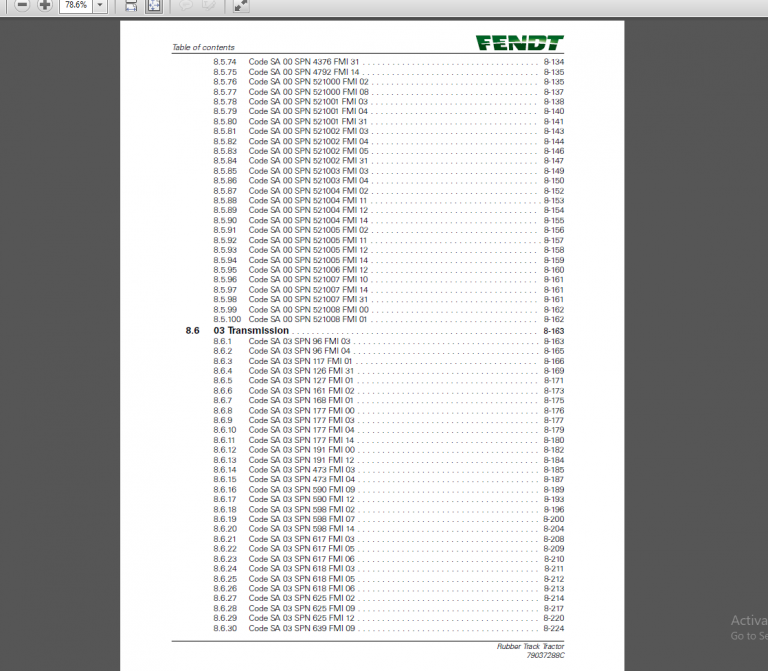This screenshot has width=768, height=671.
Task: Click 'Code SA 00 SPN 521006 FMI 12'
Action: [308, 270]
